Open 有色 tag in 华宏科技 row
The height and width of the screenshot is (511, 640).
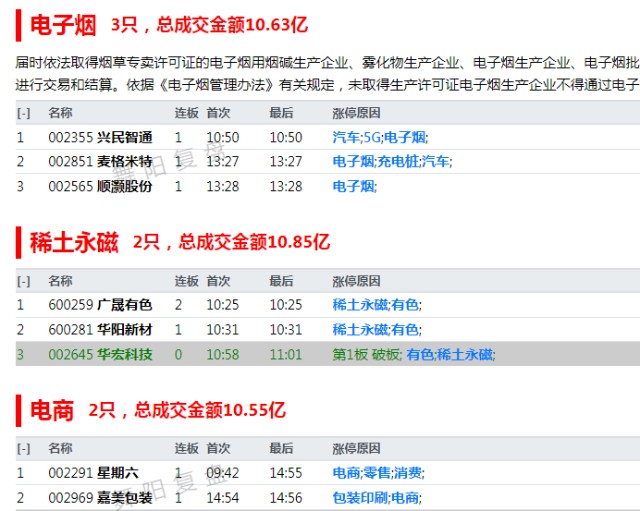(420, 354)
